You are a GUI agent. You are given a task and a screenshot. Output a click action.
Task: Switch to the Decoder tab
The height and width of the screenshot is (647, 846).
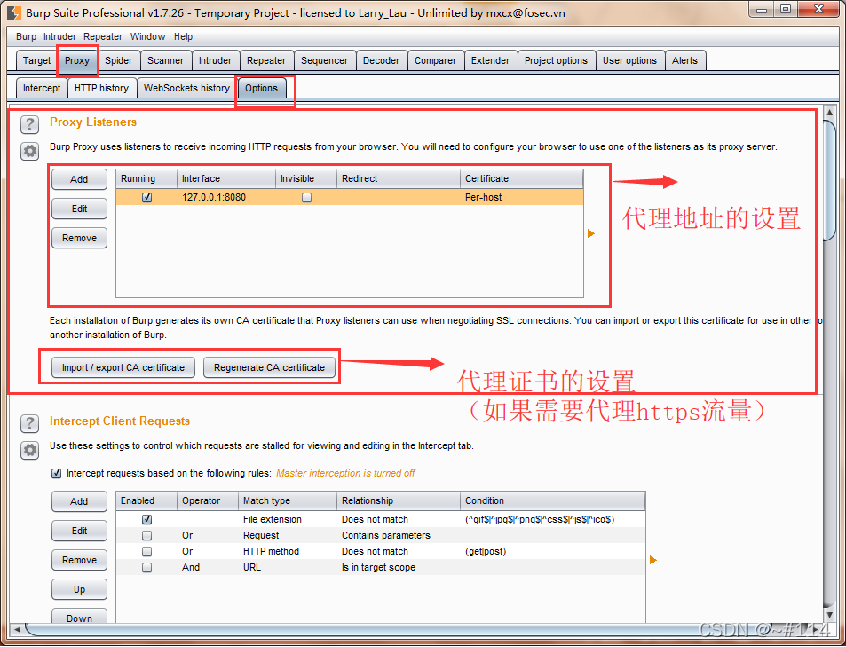pos(381,60)
